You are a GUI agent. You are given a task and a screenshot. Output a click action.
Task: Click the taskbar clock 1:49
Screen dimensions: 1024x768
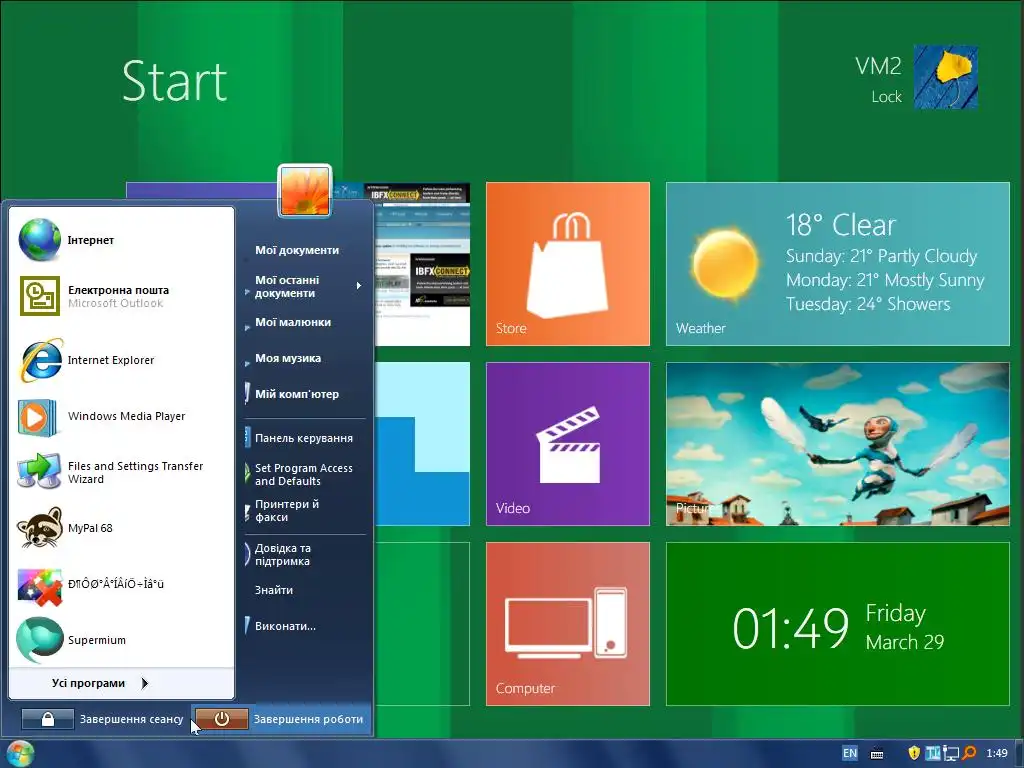997,753
